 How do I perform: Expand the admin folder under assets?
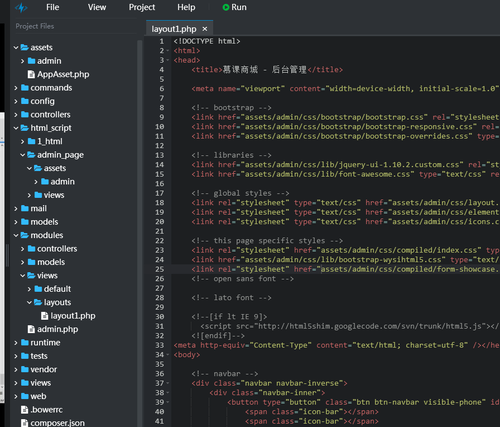[x=22, y=61]
